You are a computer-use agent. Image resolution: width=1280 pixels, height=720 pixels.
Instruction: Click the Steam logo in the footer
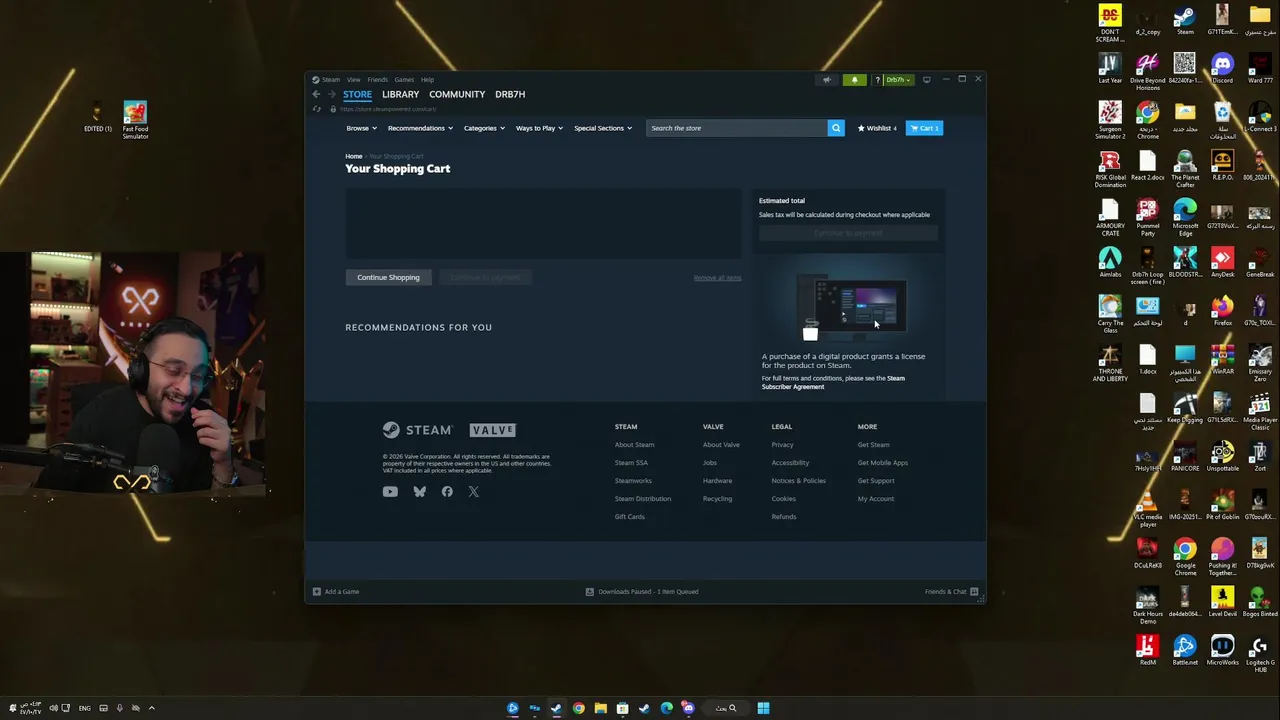click(417, 430)
